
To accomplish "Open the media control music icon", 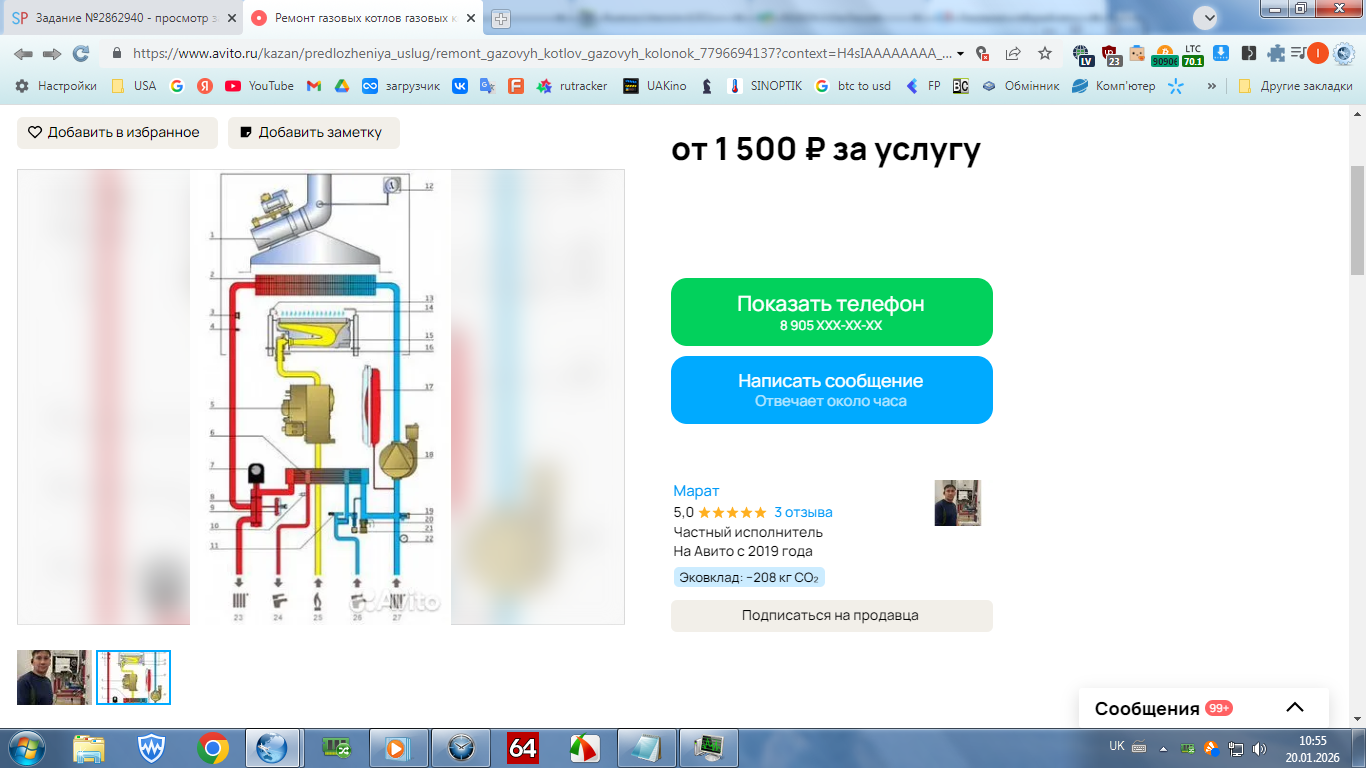I will (1298, 53).
